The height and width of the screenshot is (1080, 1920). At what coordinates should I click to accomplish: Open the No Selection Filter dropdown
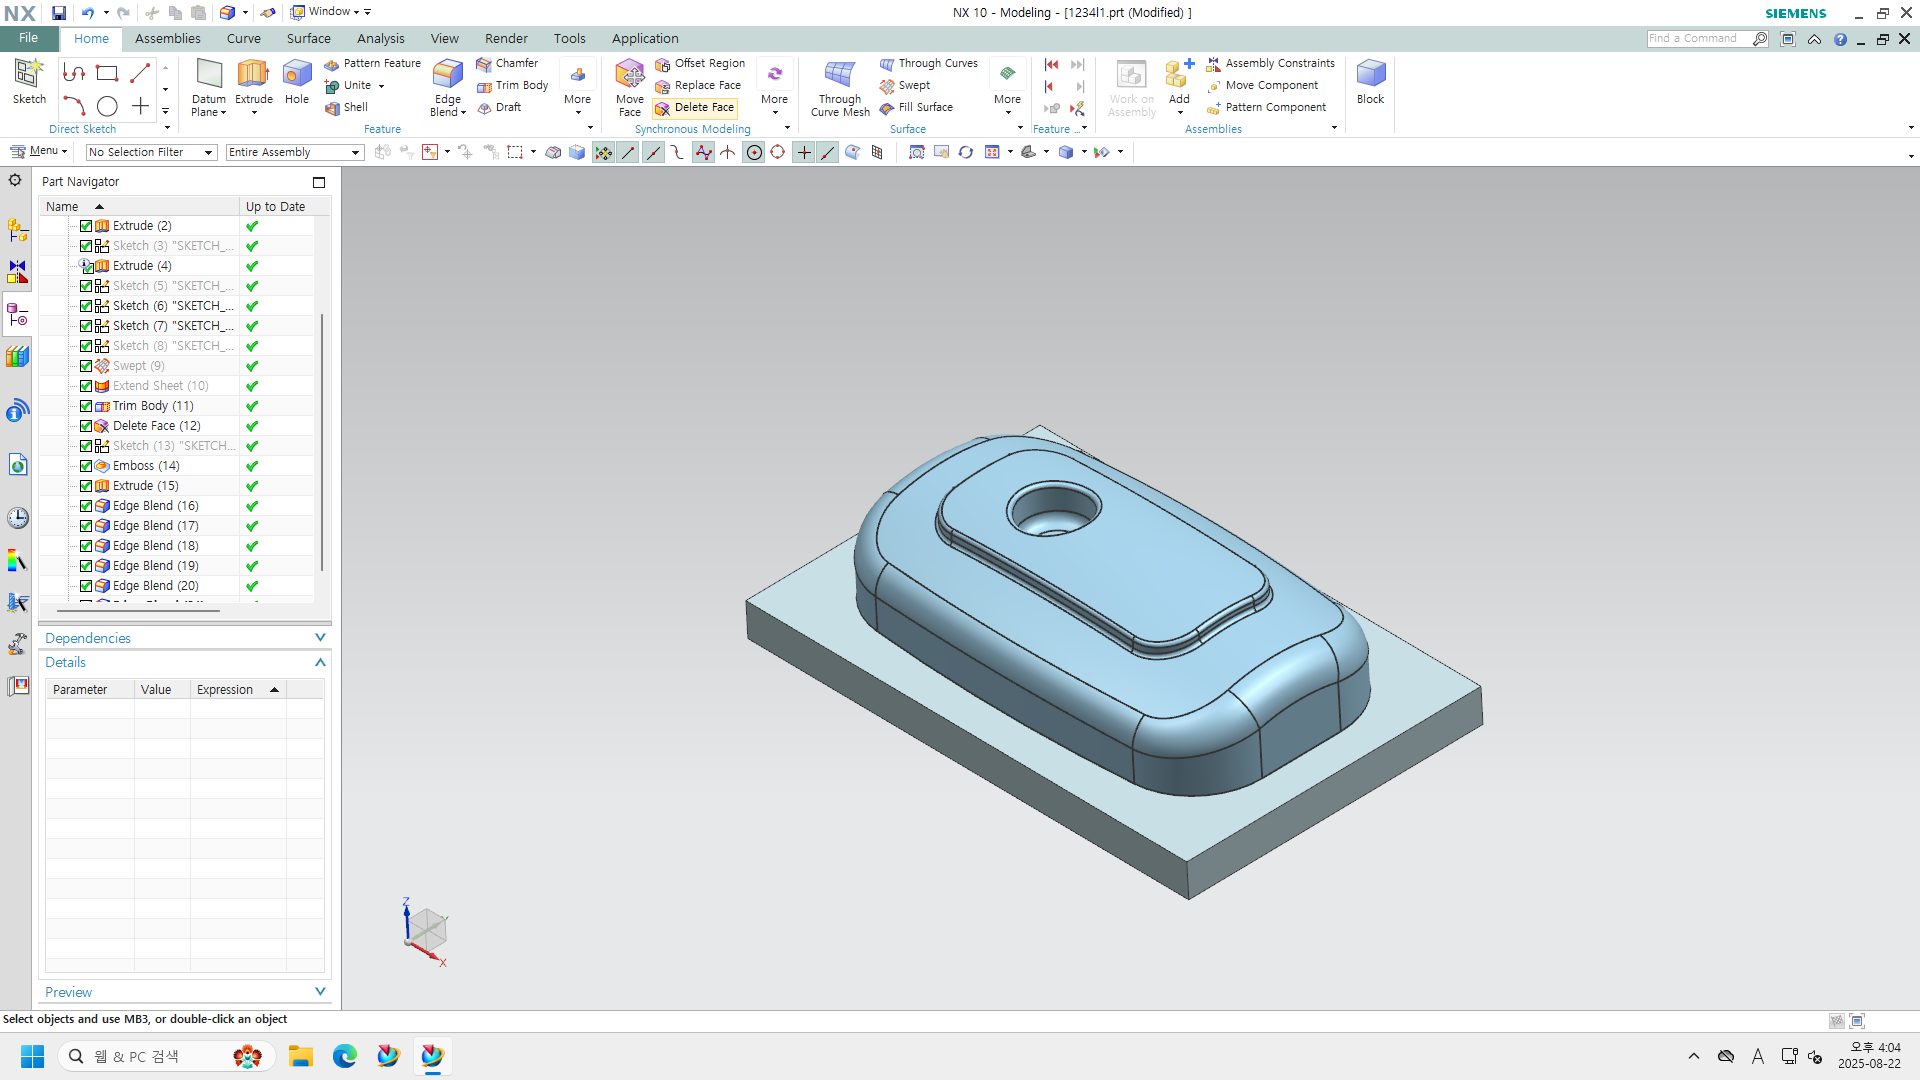pos(151,152)
